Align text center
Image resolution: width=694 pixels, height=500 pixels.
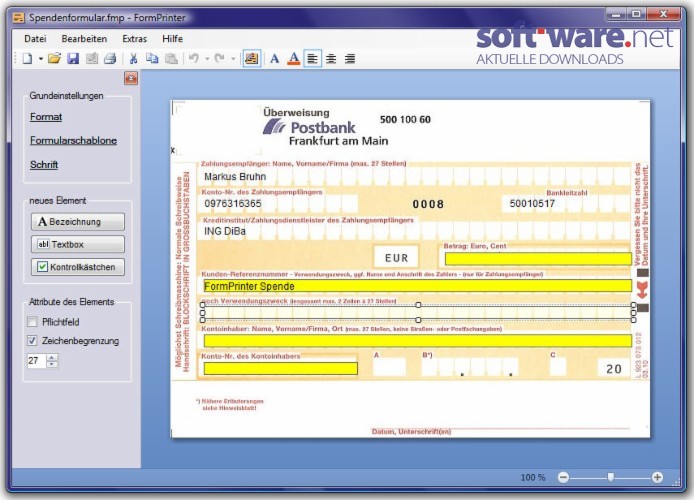[x=331, y=59]
